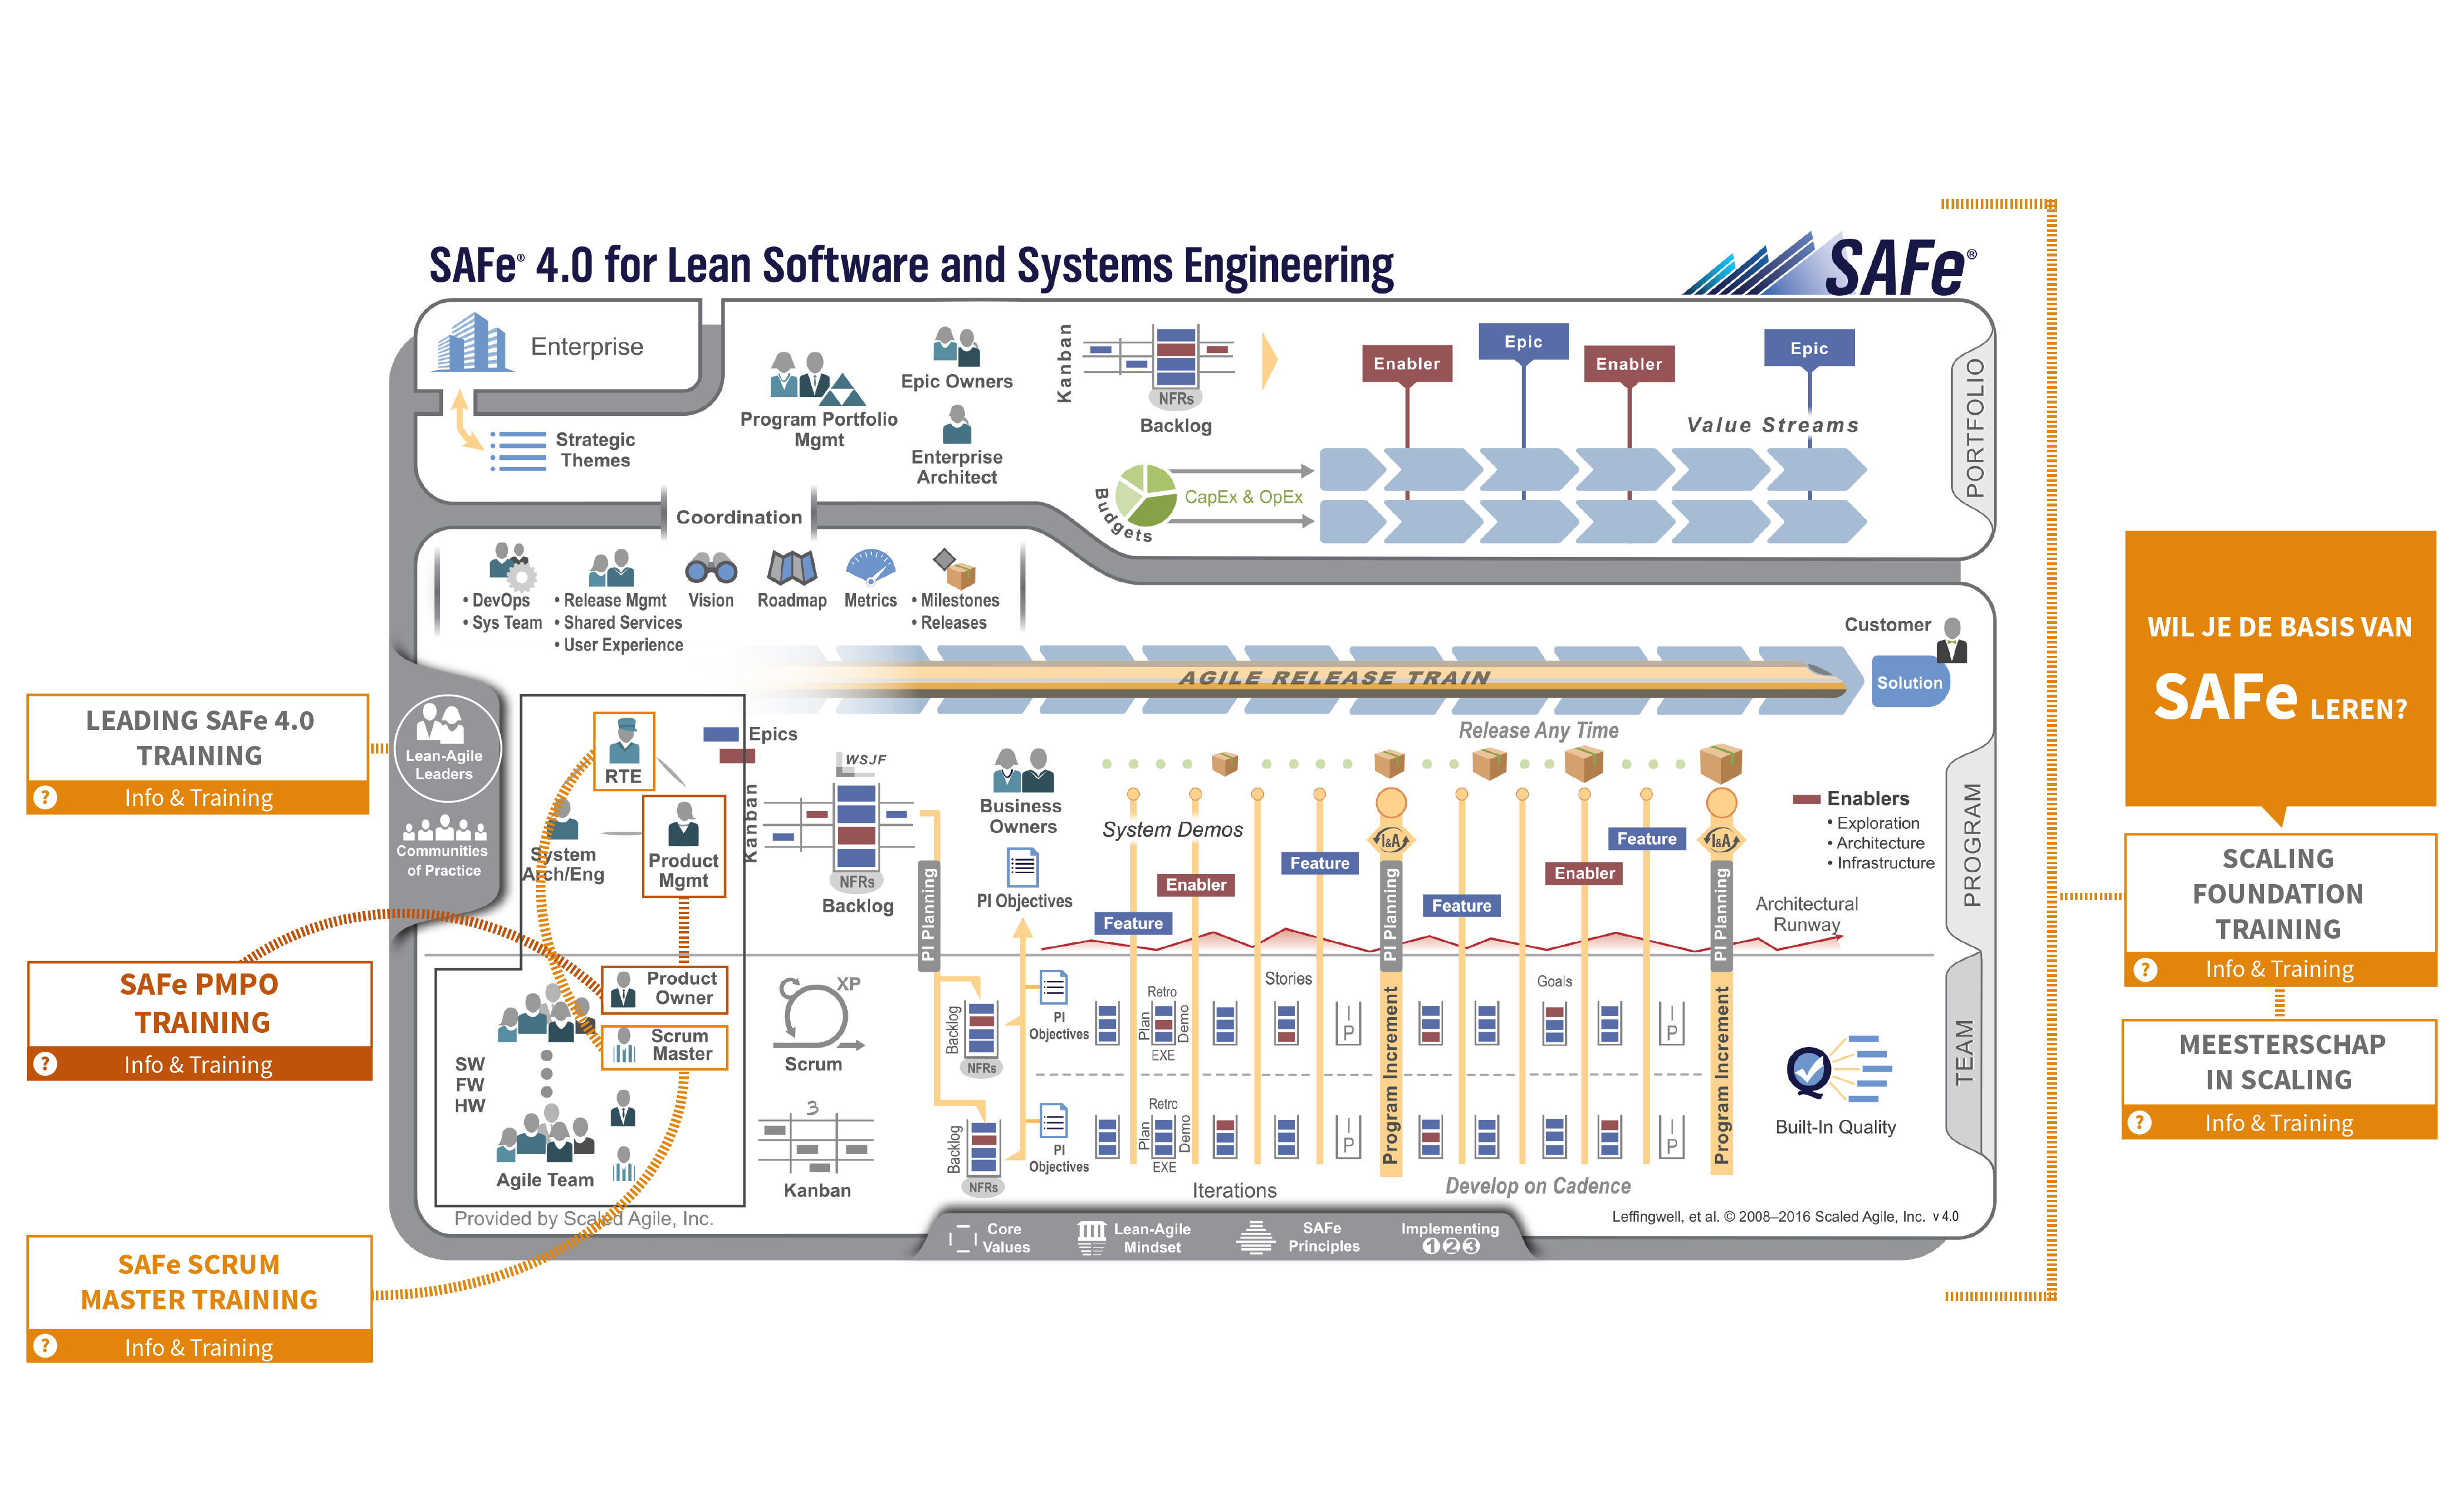The height and width of the screenshot is (1487, 2464).
Task: Click the WSJF label above program backlog
Action: click(x=866, y=760)
